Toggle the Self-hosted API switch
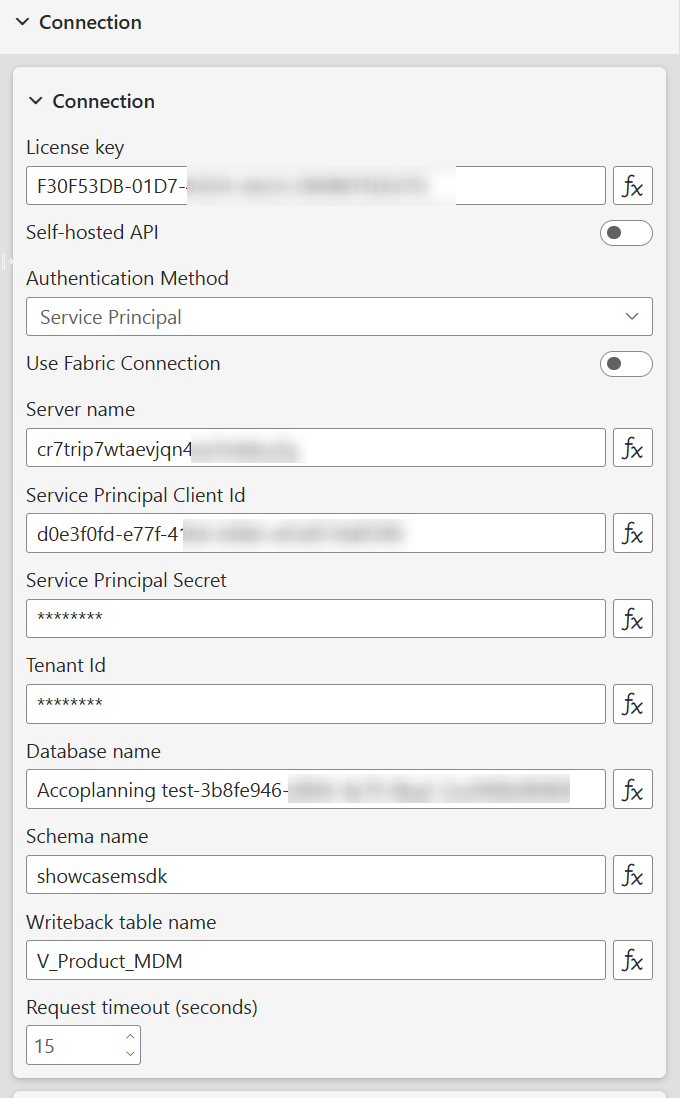Viewport: 680px width, 1098px height. tap(626, 233)
